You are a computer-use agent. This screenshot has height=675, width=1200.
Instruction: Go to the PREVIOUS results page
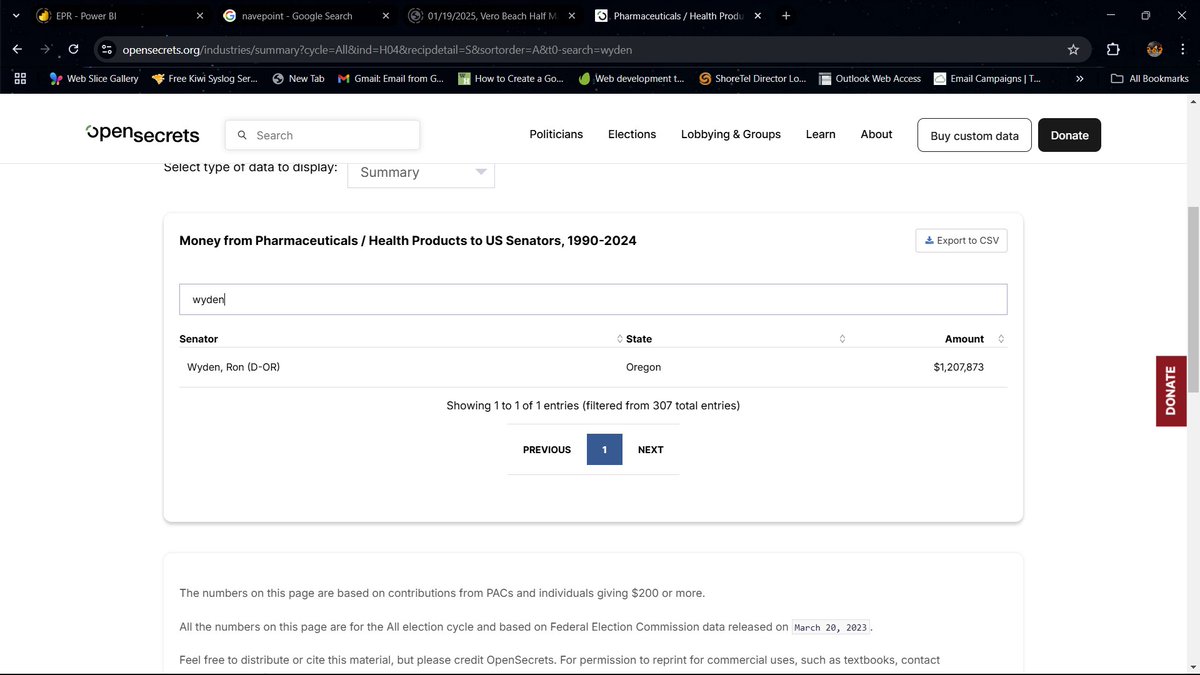[547, 450]
